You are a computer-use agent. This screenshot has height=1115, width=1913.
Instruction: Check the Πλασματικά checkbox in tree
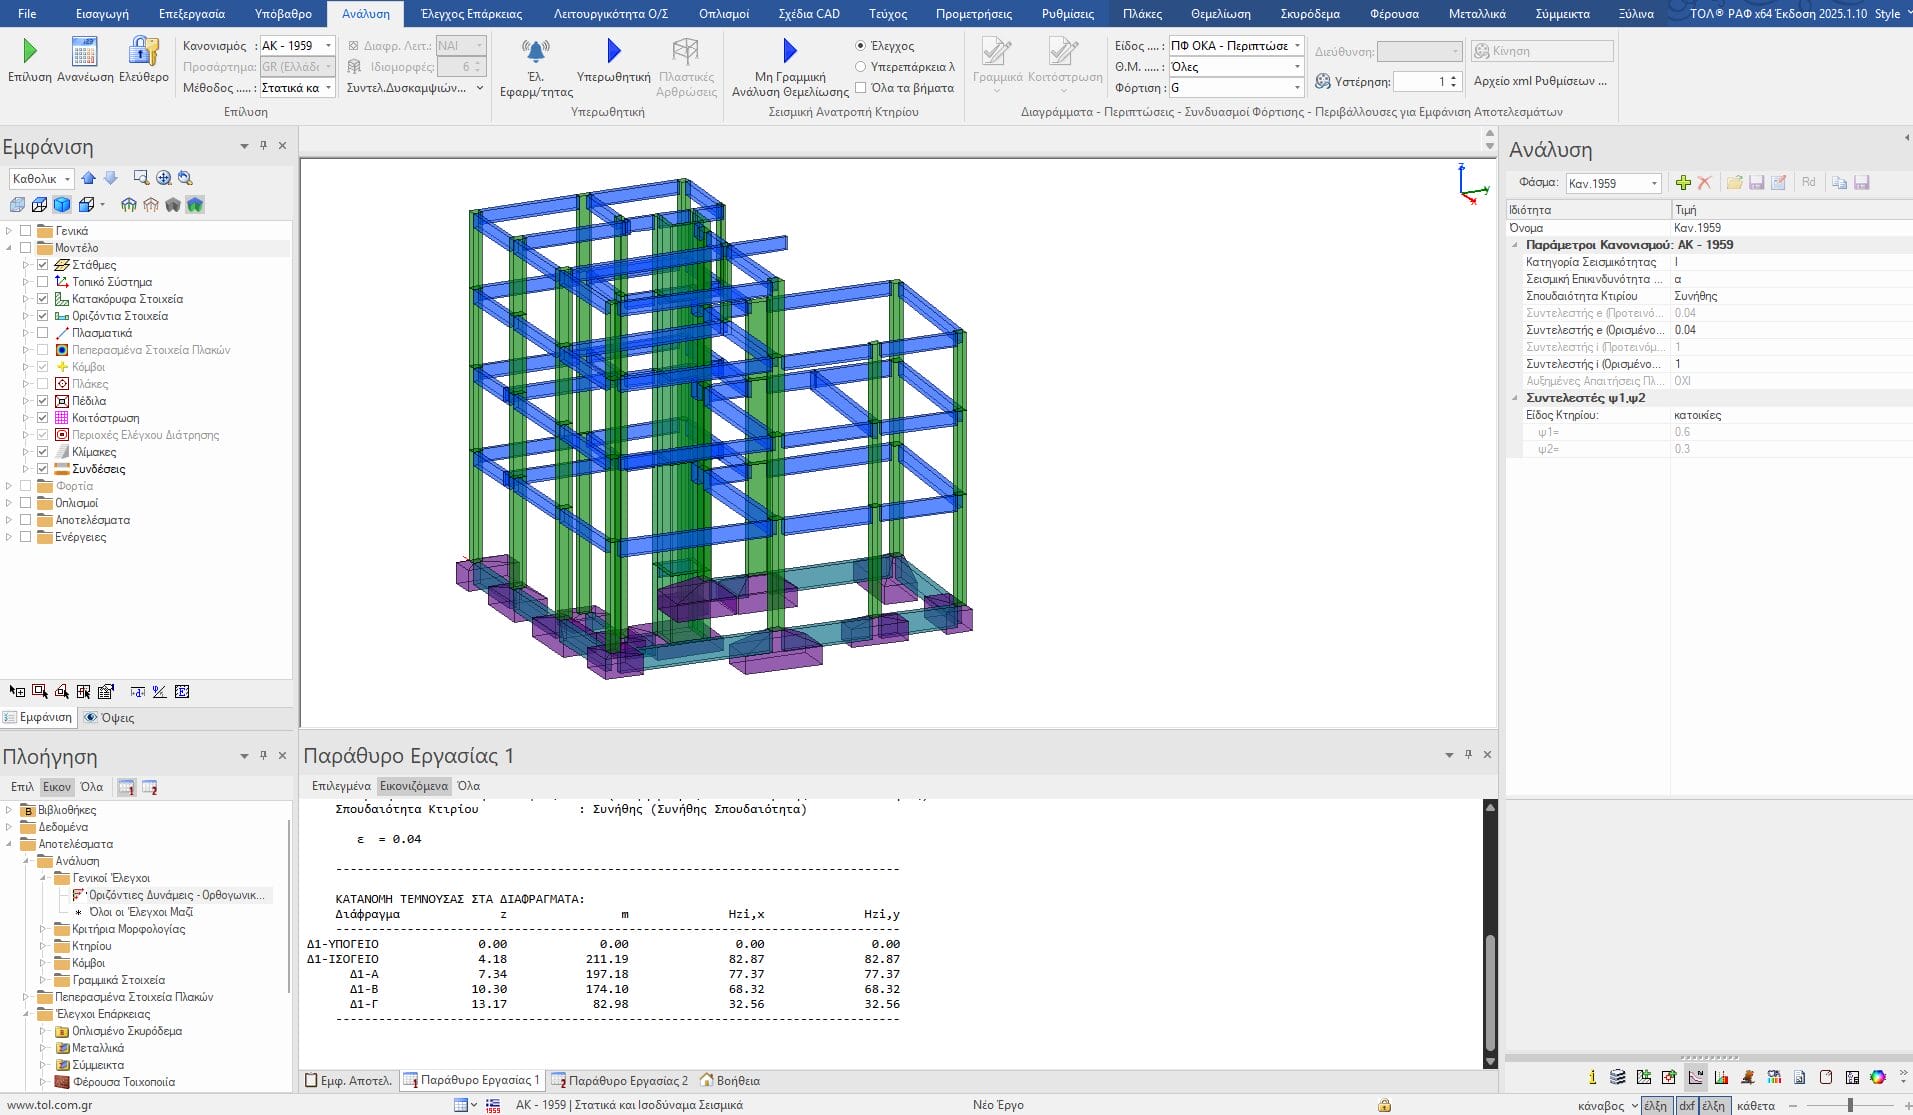(x=43, y=333)
